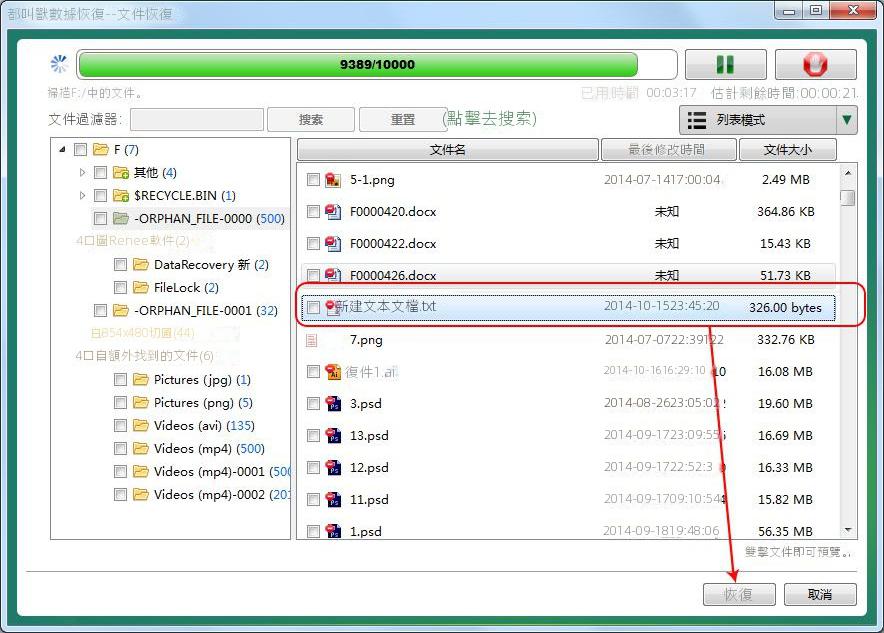Sort by the 文件名 column header
Viewport: 884px width, 633px height.
point(447,149)
